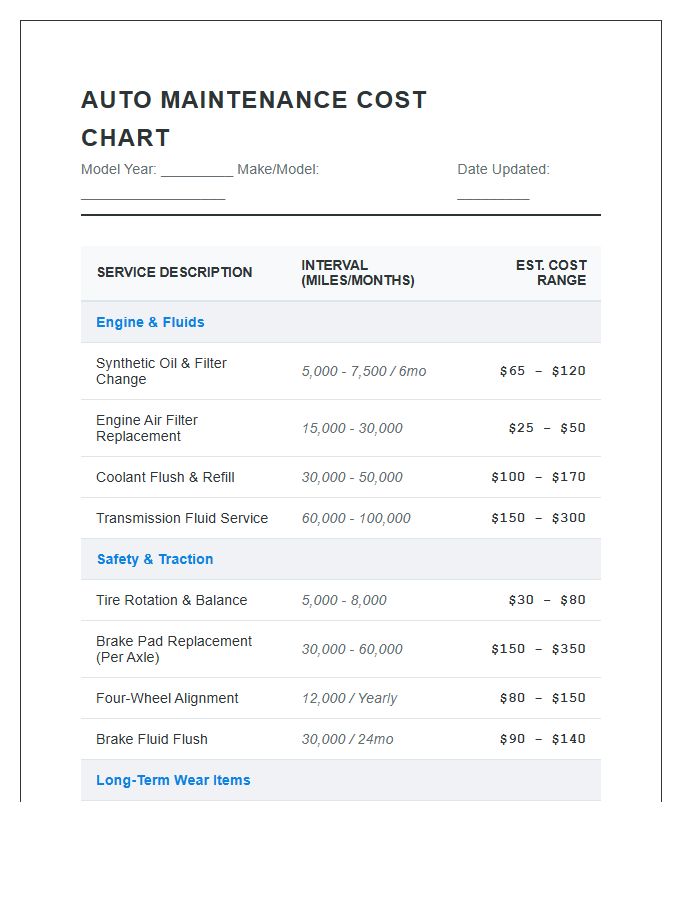
Task: Select the 'Engine & Fluids' section heading
Action: coord(150,322)
